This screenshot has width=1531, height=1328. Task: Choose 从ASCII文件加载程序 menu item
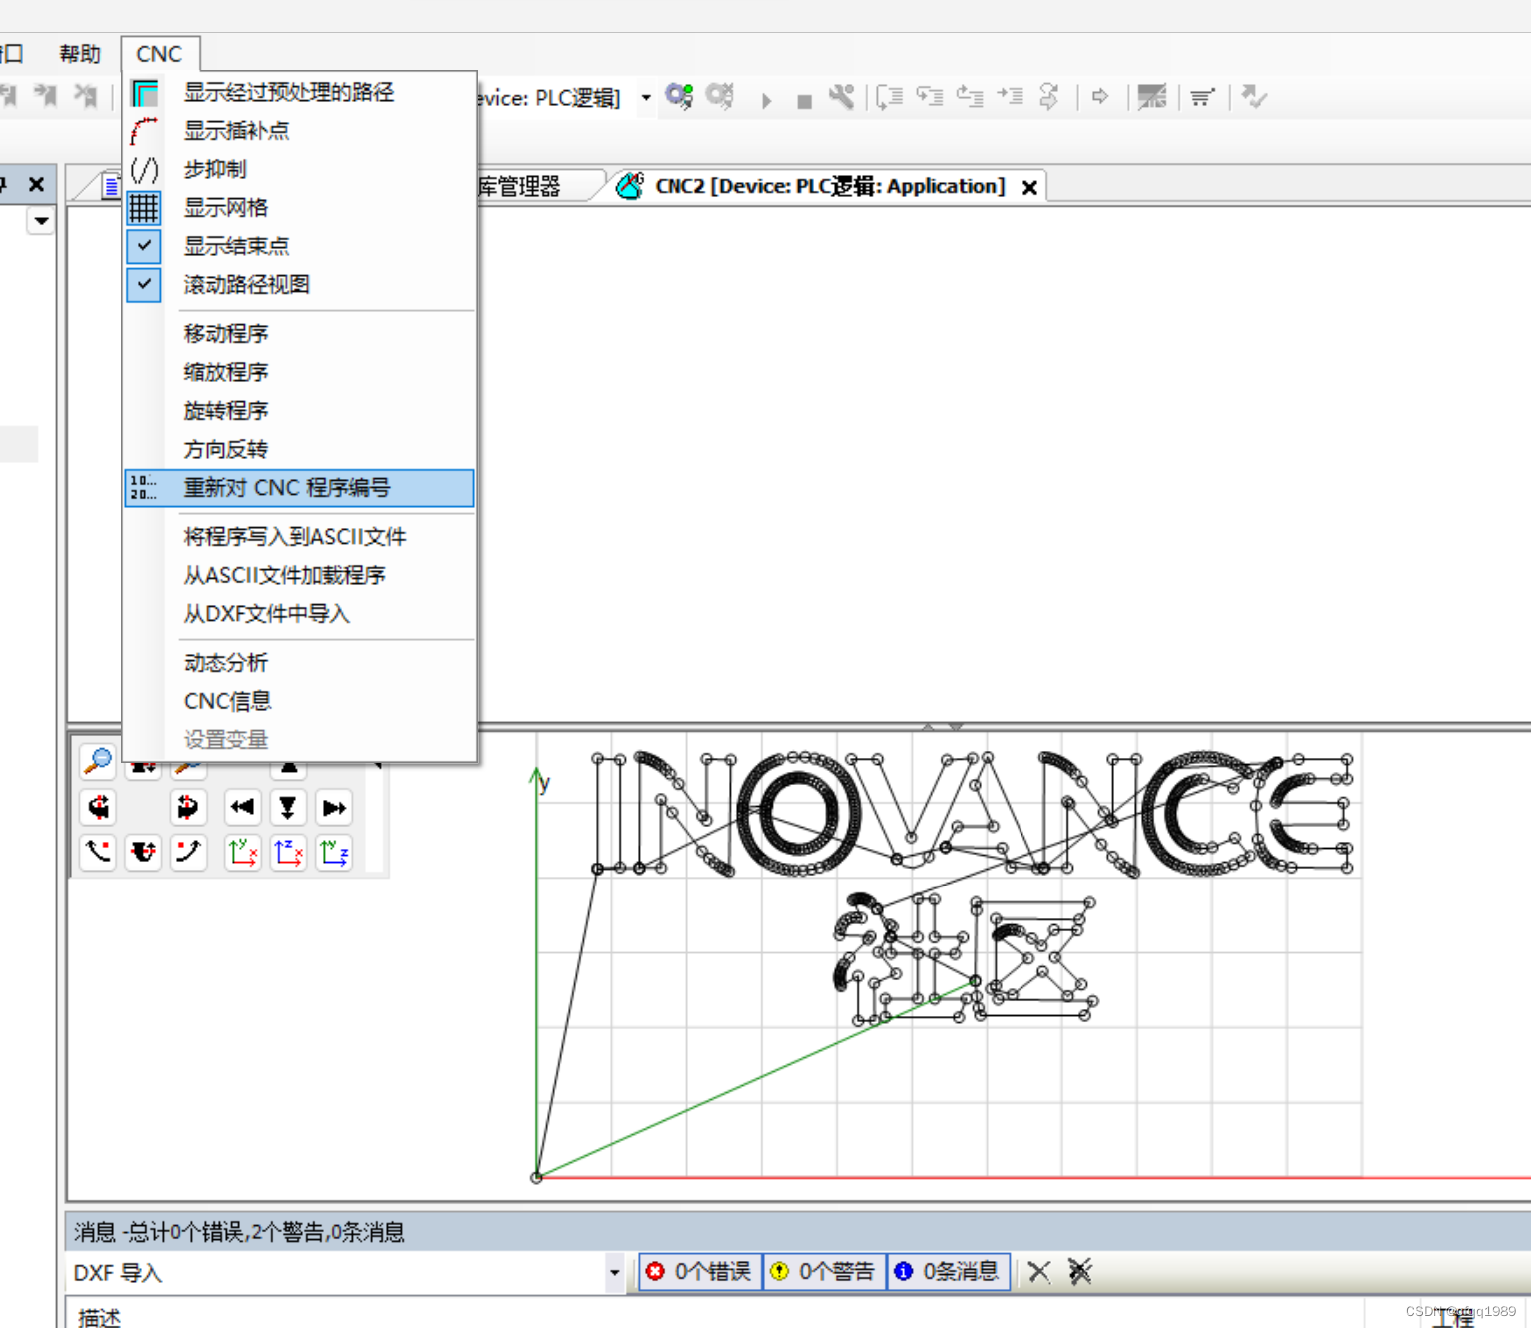(299, 575)
